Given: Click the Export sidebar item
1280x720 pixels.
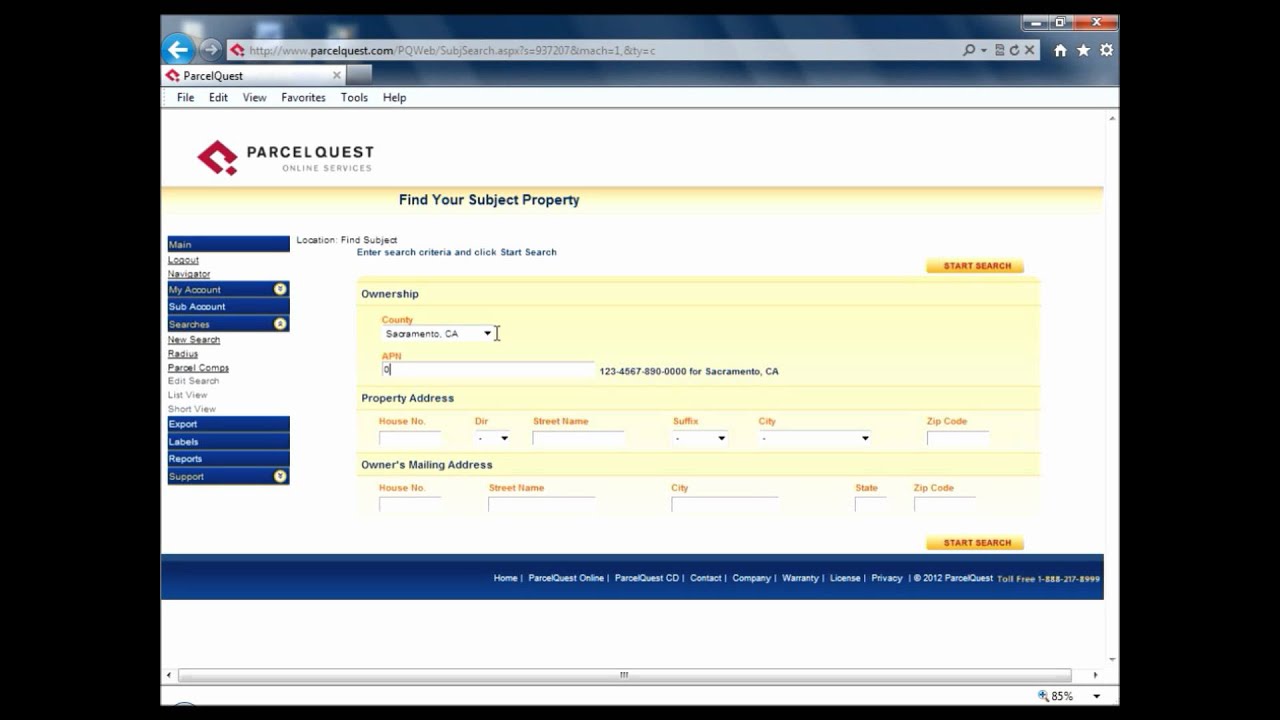Looking at the screenshot, I should 228,424.
